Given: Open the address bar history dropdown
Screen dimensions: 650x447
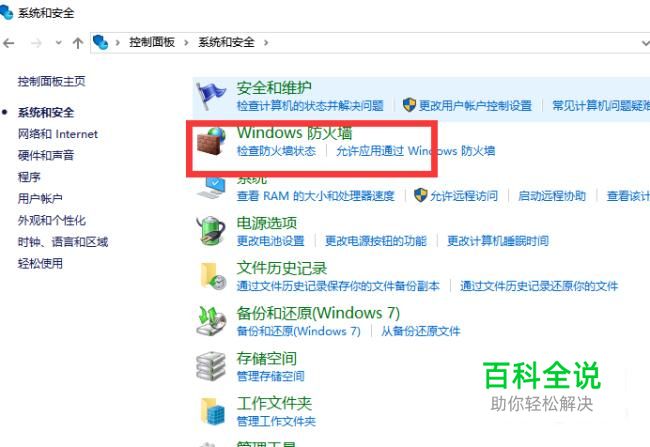Looking at the screenshot, I should [645, 43].
